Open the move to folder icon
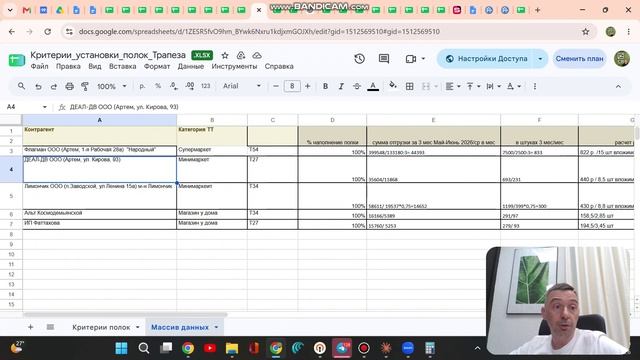 pyautogui.click(x=241, y=56)
